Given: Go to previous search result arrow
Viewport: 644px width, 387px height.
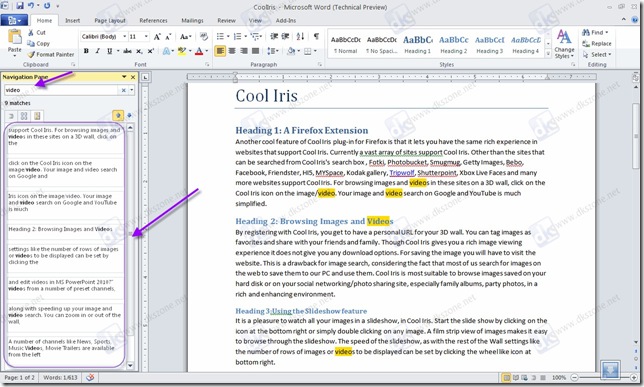Looking at the screenshot, I should 118,116.
